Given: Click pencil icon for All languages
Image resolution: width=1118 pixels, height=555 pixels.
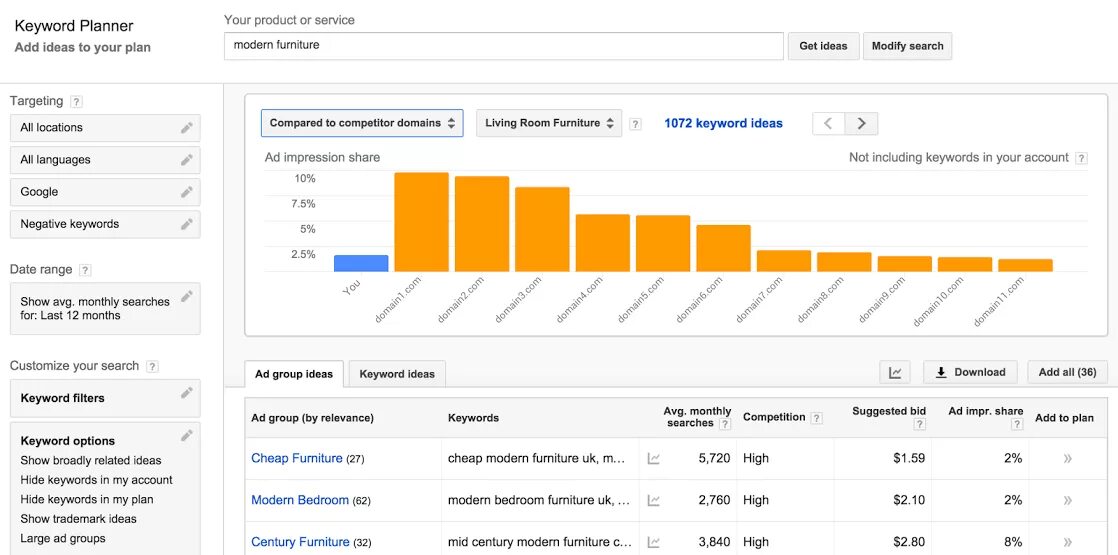Looking at the screenshot, I should pyautogui.click(x=186, y=160).
